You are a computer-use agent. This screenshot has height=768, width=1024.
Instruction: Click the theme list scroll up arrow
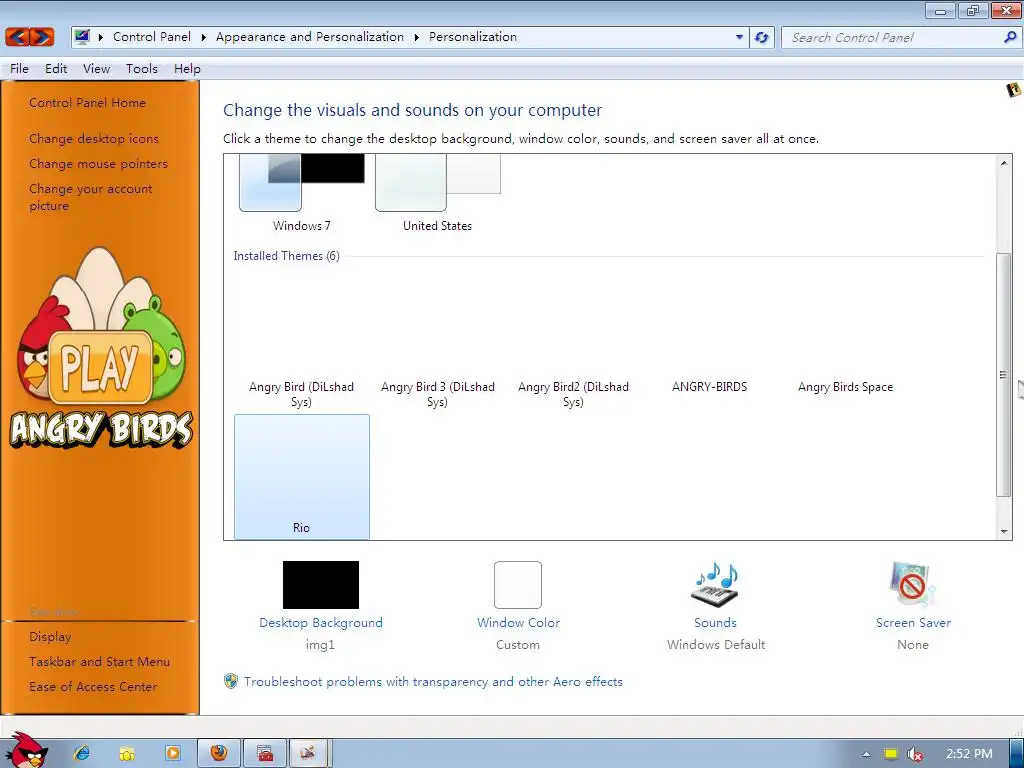click(1004, 163)
